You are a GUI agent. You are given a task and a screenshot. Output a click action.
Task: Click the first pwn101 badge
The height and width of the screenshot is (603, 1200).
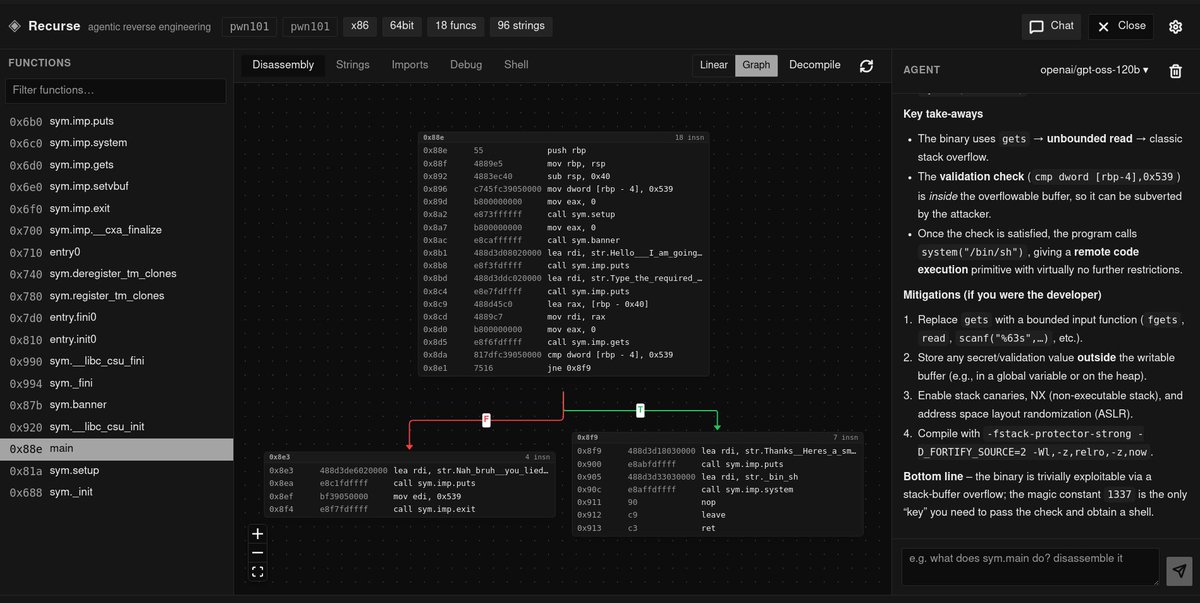pos(248,26)
